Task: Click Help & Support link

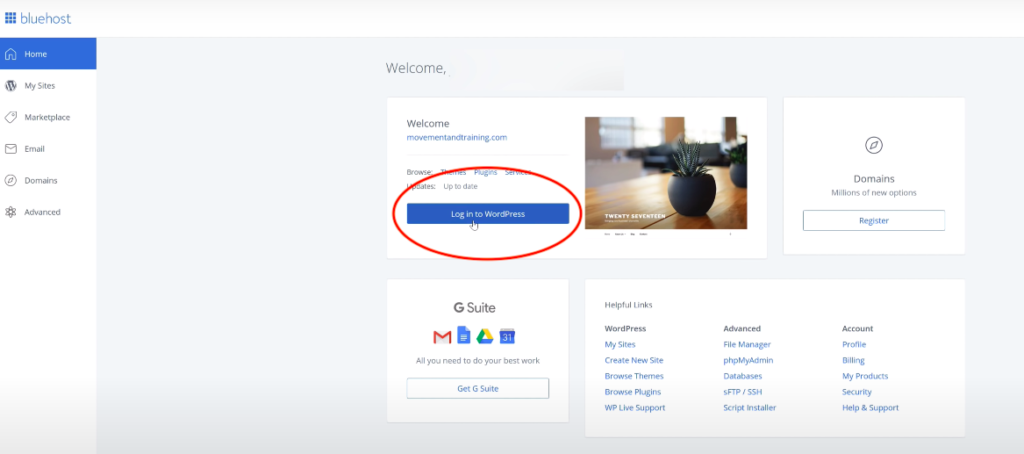Action: 871,408
